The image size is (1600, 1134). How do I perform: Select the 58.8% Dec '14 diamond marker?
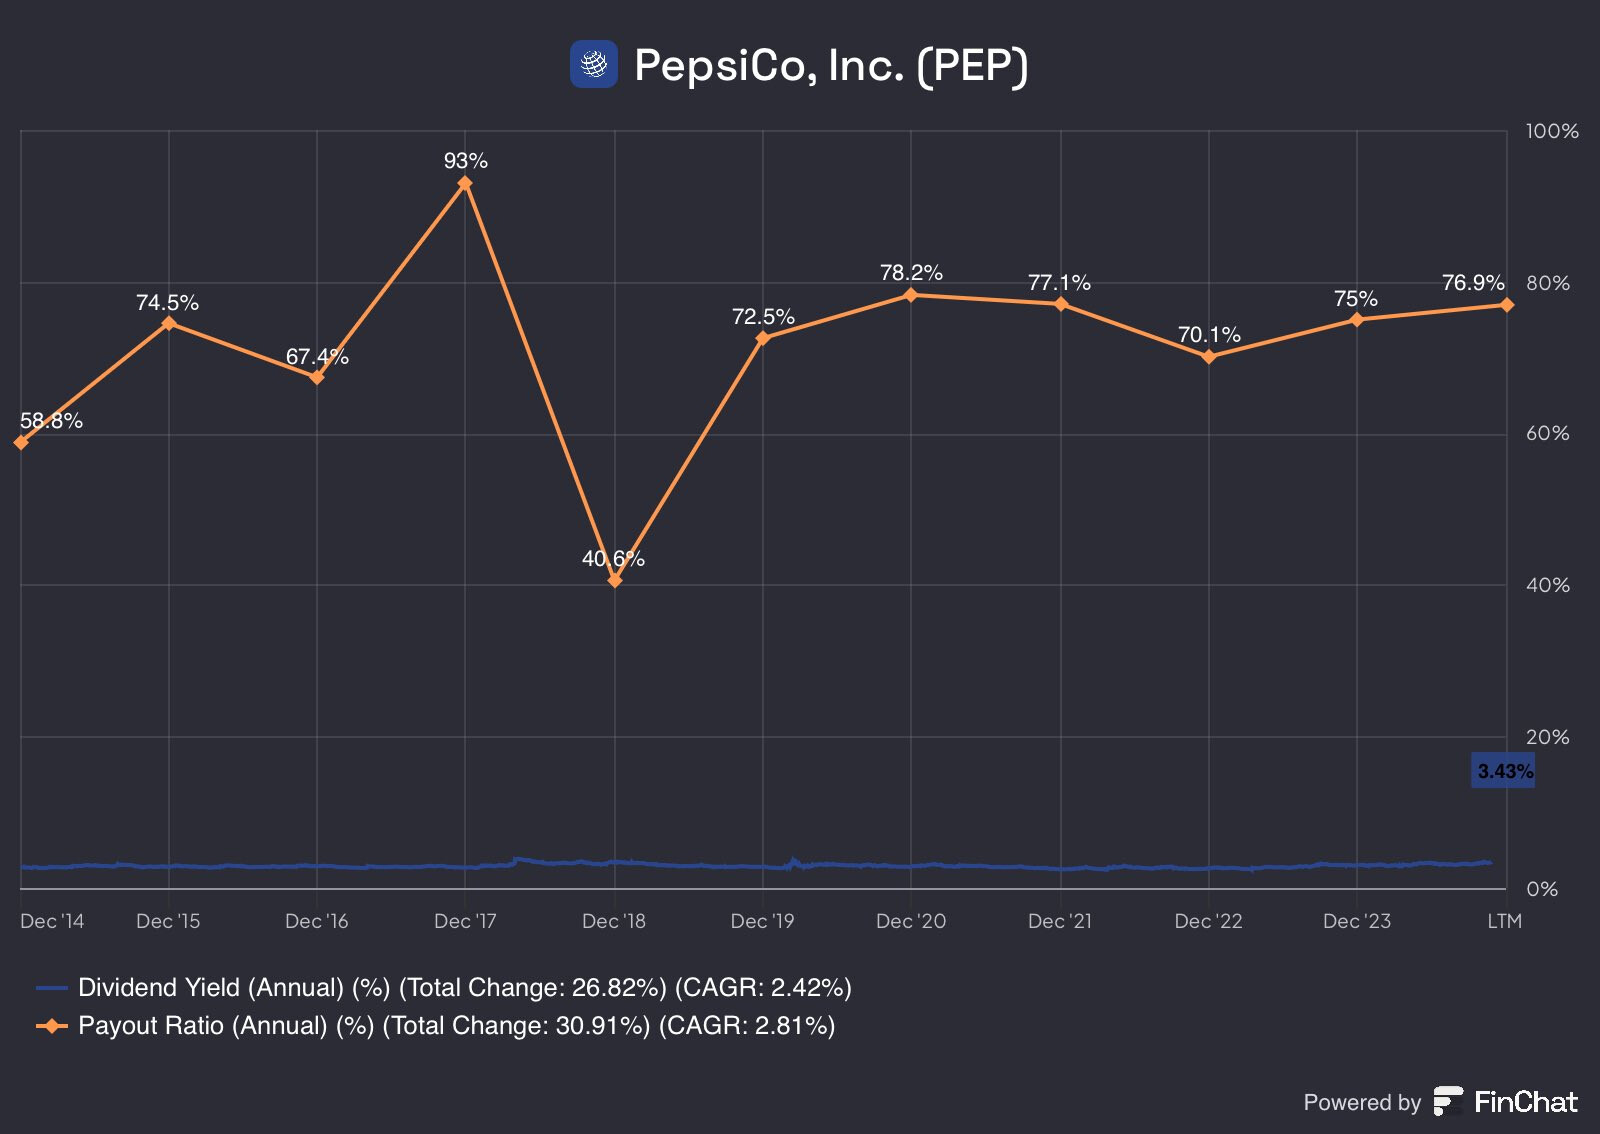point(21,442)
